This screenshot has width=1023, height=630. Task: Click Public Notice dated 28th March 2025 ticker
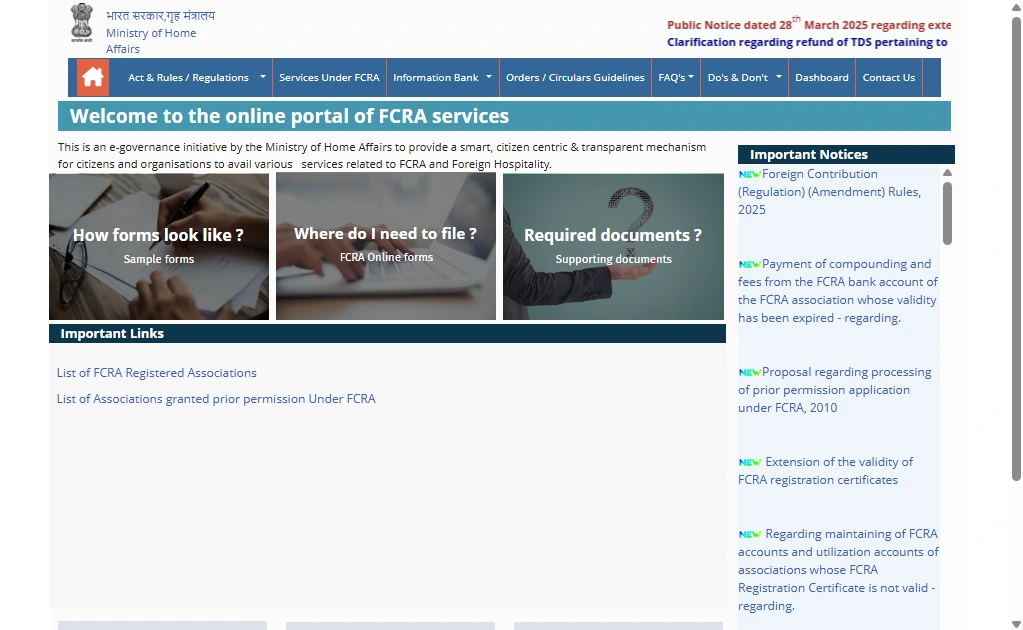click(809, 25)
